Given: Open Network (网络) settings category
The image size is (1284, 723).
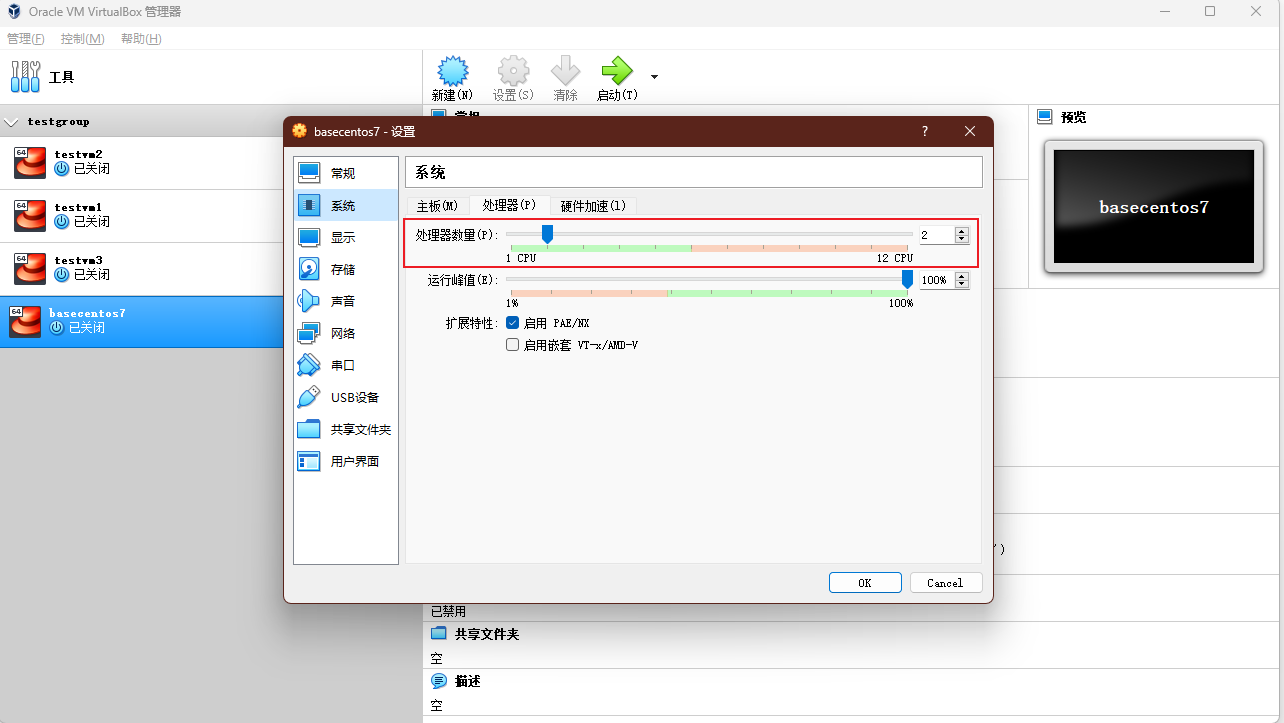Looking at the screenshot, I should click(x=345, y=333).
